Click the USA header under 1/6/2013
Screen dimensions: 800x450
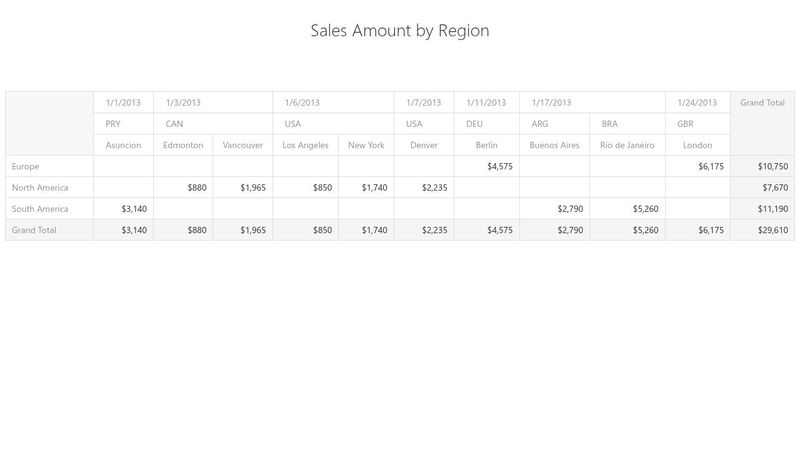tap(294, 124)
